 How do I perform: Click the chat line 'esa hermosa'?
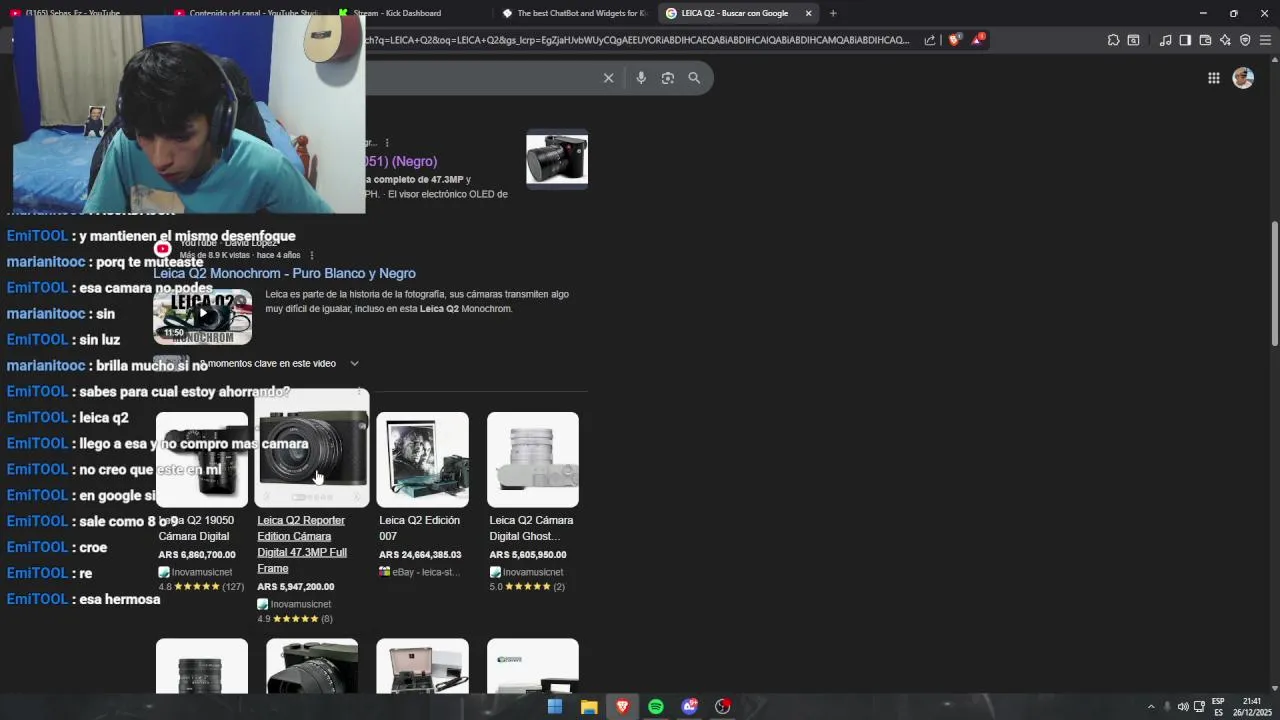click(119, 599)
